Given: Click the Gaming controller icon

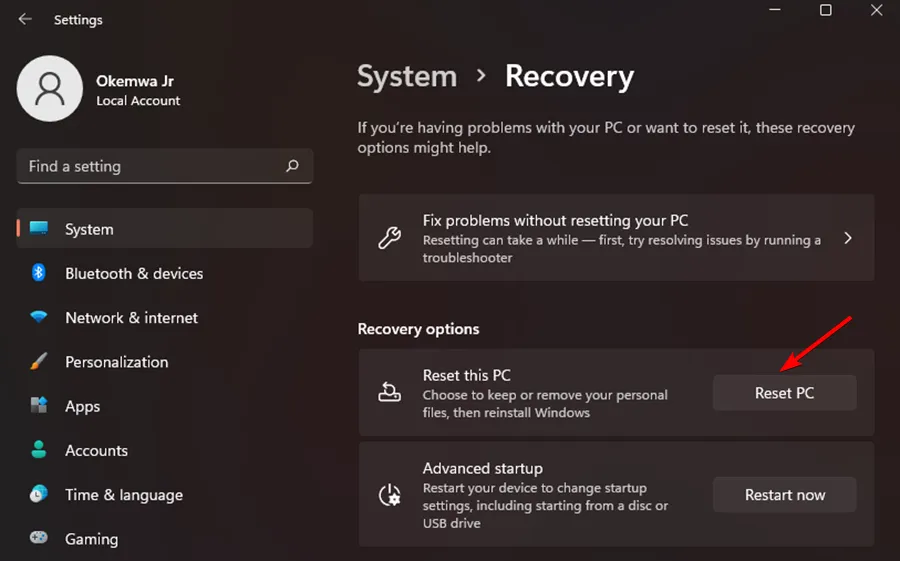Looking at the screenshot, I should [x=39, y=538].
